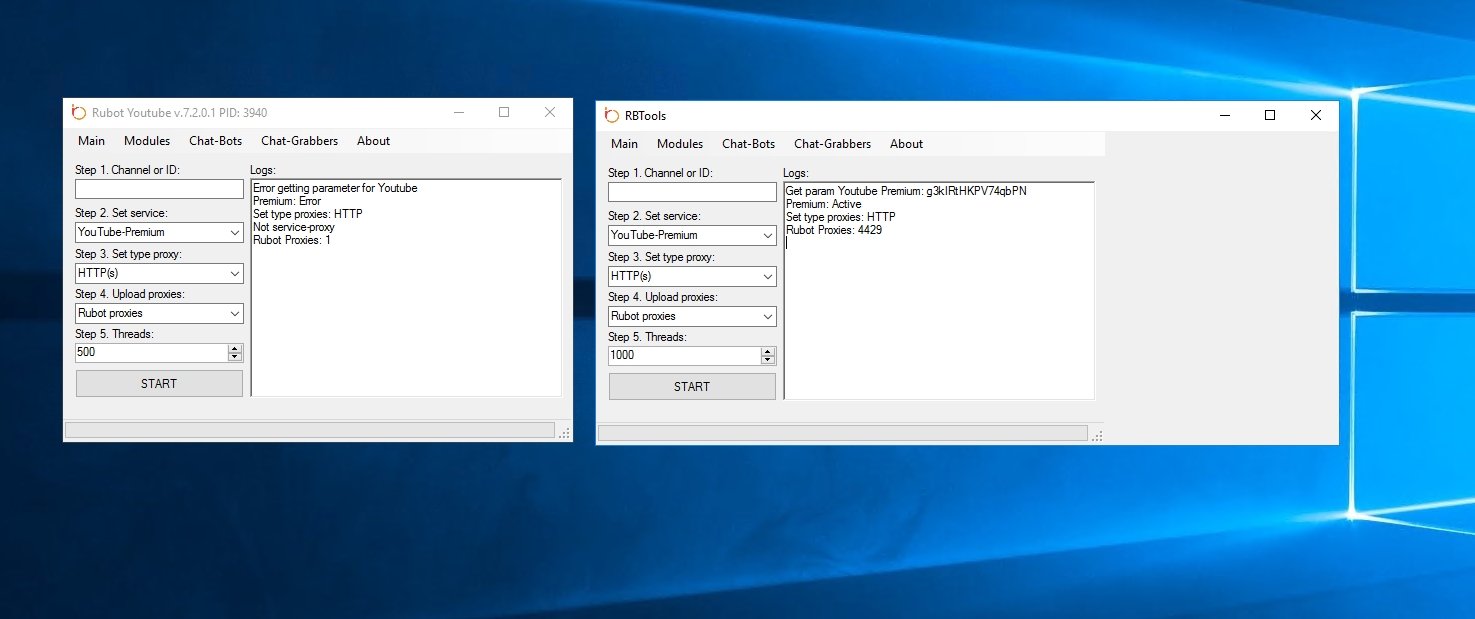The width and height of the screenshot is (1475, 619).
Task: Click resize grip in RBTools window
Action: pyautogui.click(x=1097, y=435)
